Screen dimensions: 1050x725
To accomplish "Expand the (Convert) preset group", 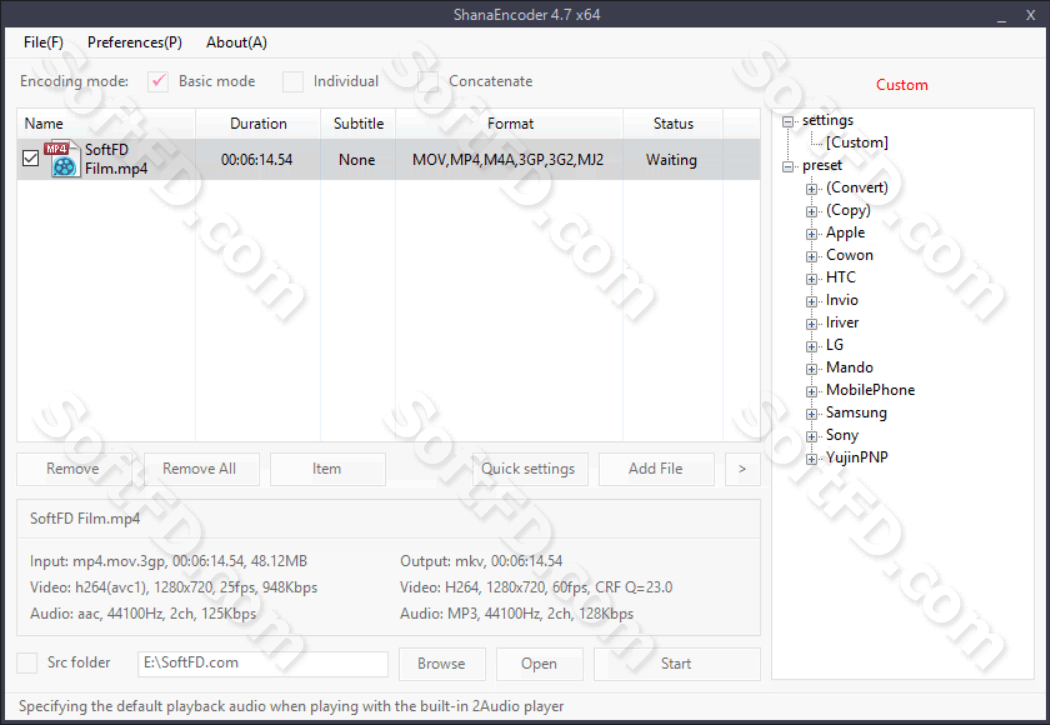I will (x=812, y=189).
